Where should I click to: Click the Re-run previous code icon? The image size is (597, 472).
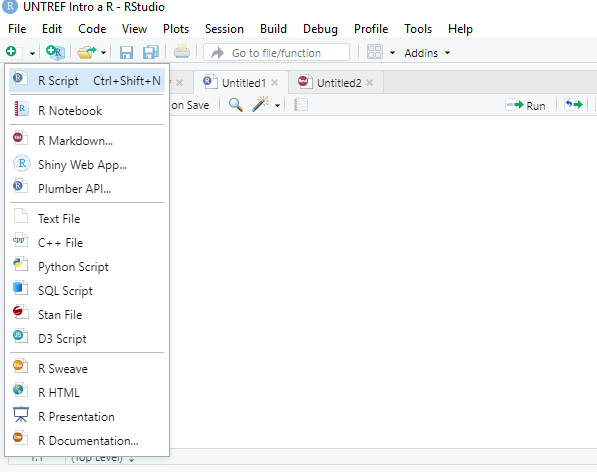click(x=574, y=105)
